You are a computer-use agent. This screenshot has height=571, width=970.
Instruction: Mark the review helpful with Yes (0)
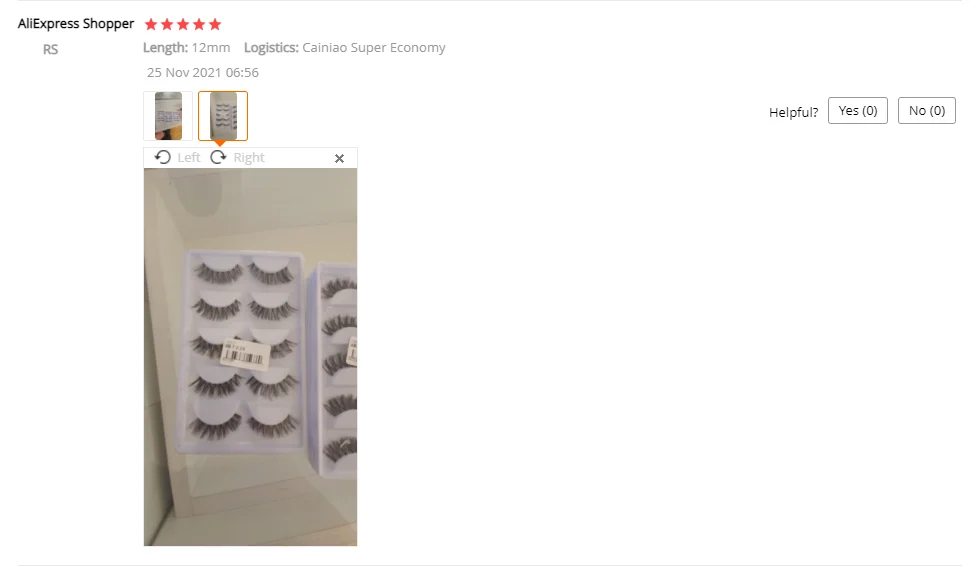(x=857, y=111)
